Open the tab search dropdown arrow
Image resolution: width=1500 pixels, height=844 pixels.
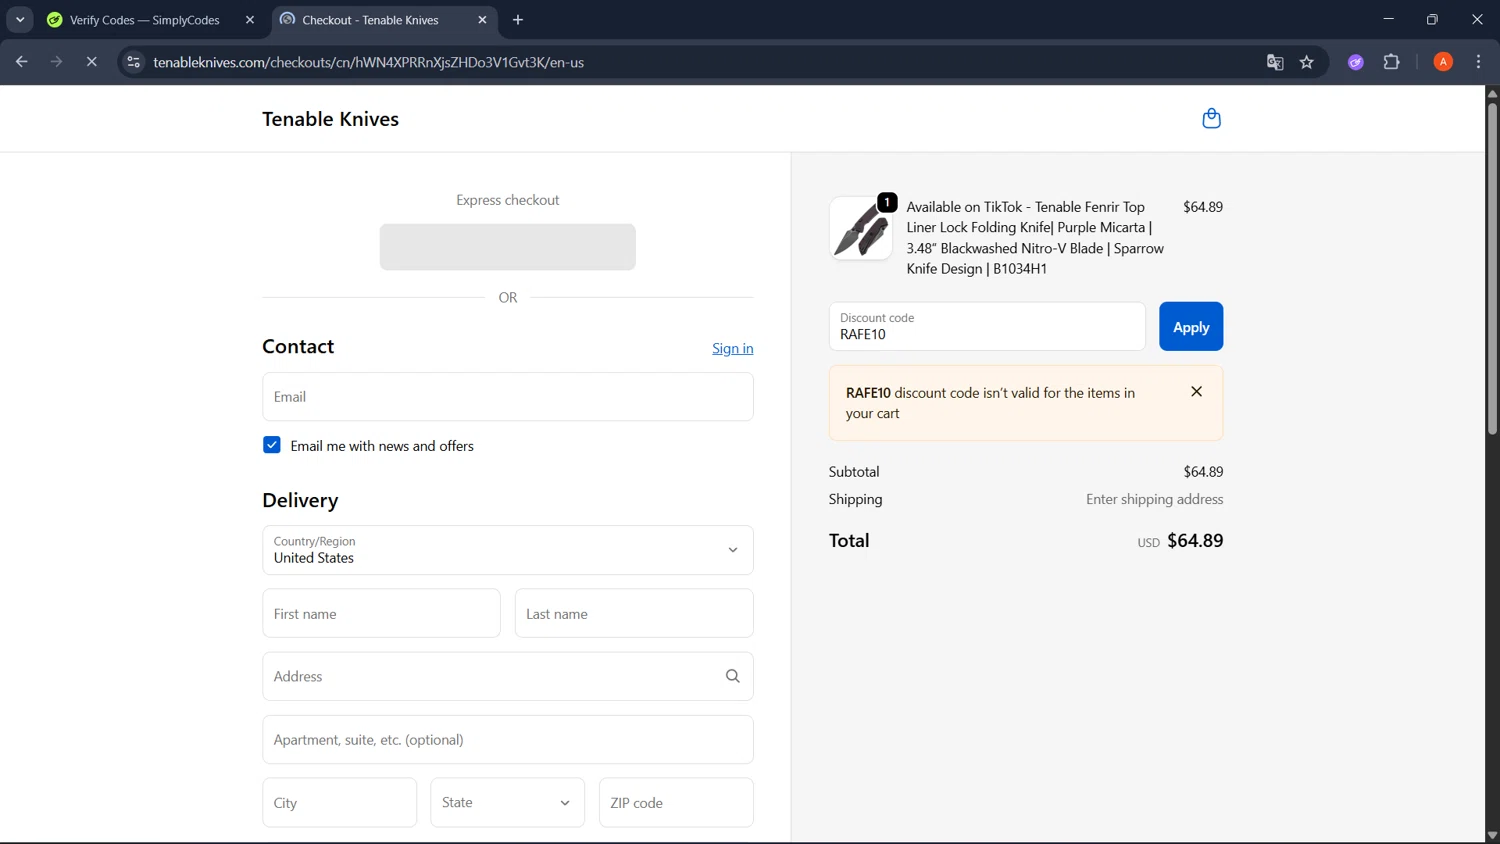[20, 20]
